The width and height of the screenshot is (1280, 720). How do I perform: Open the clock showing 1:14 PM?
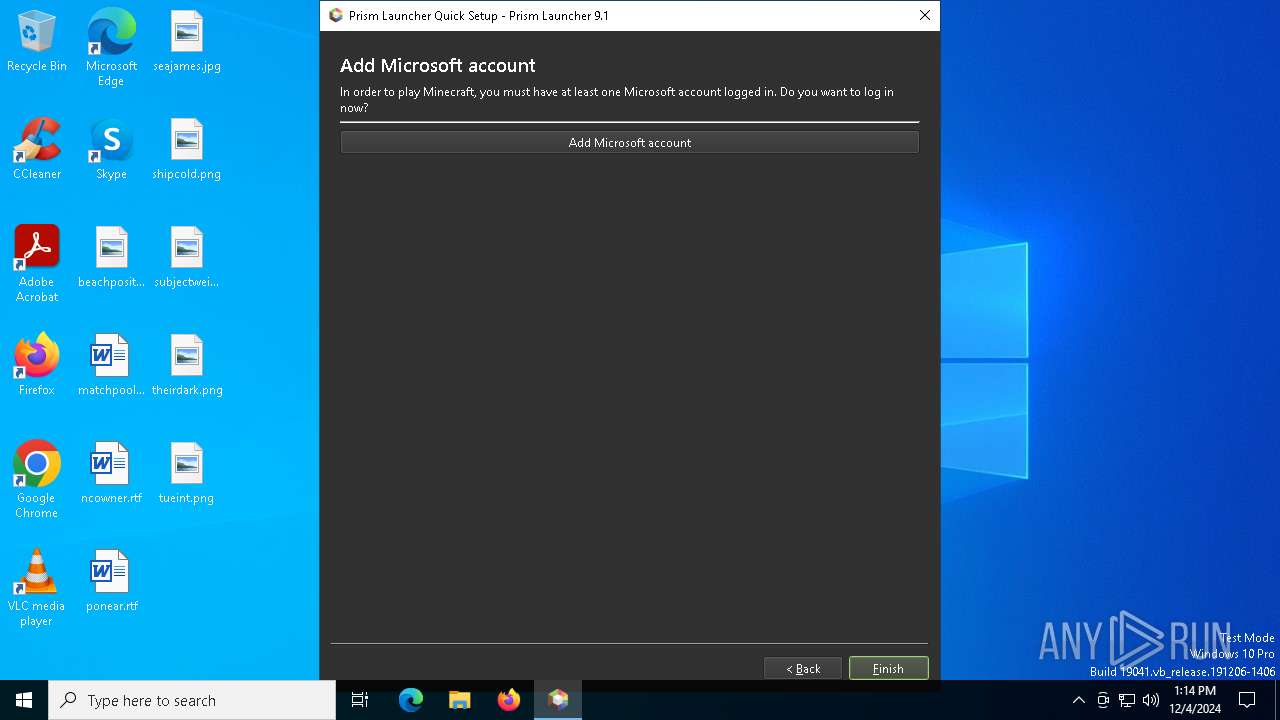tap(1195, 700)
